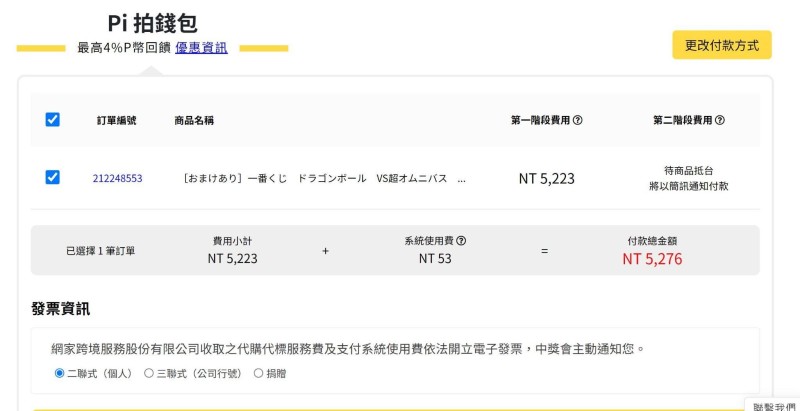Click the 發票資訊 section heading
The image size is (800, 411).
pos(61,309)
